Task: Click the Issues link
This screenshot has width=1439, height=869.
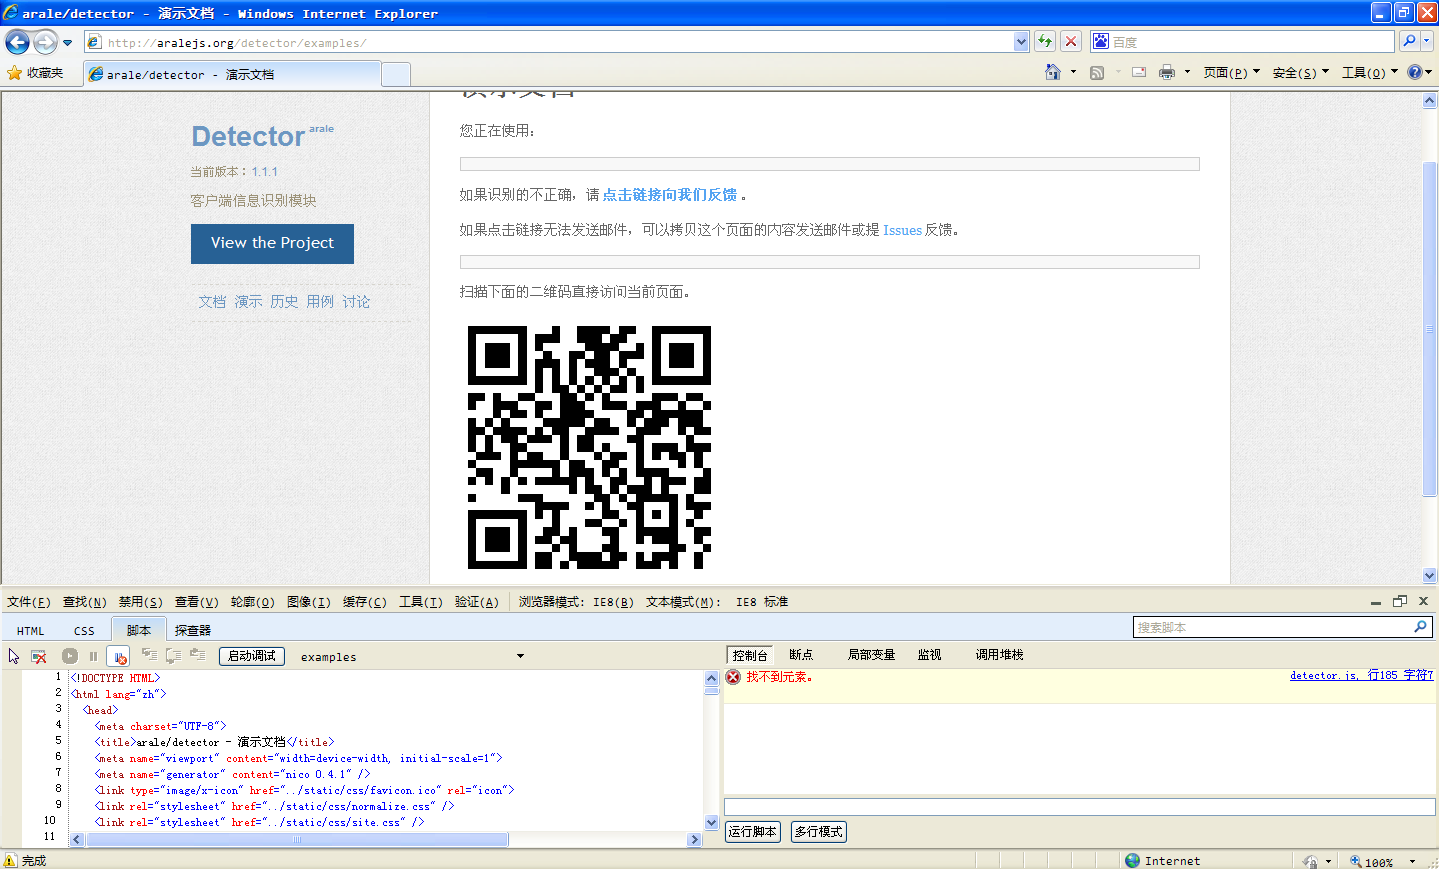Action: [902, 230]
